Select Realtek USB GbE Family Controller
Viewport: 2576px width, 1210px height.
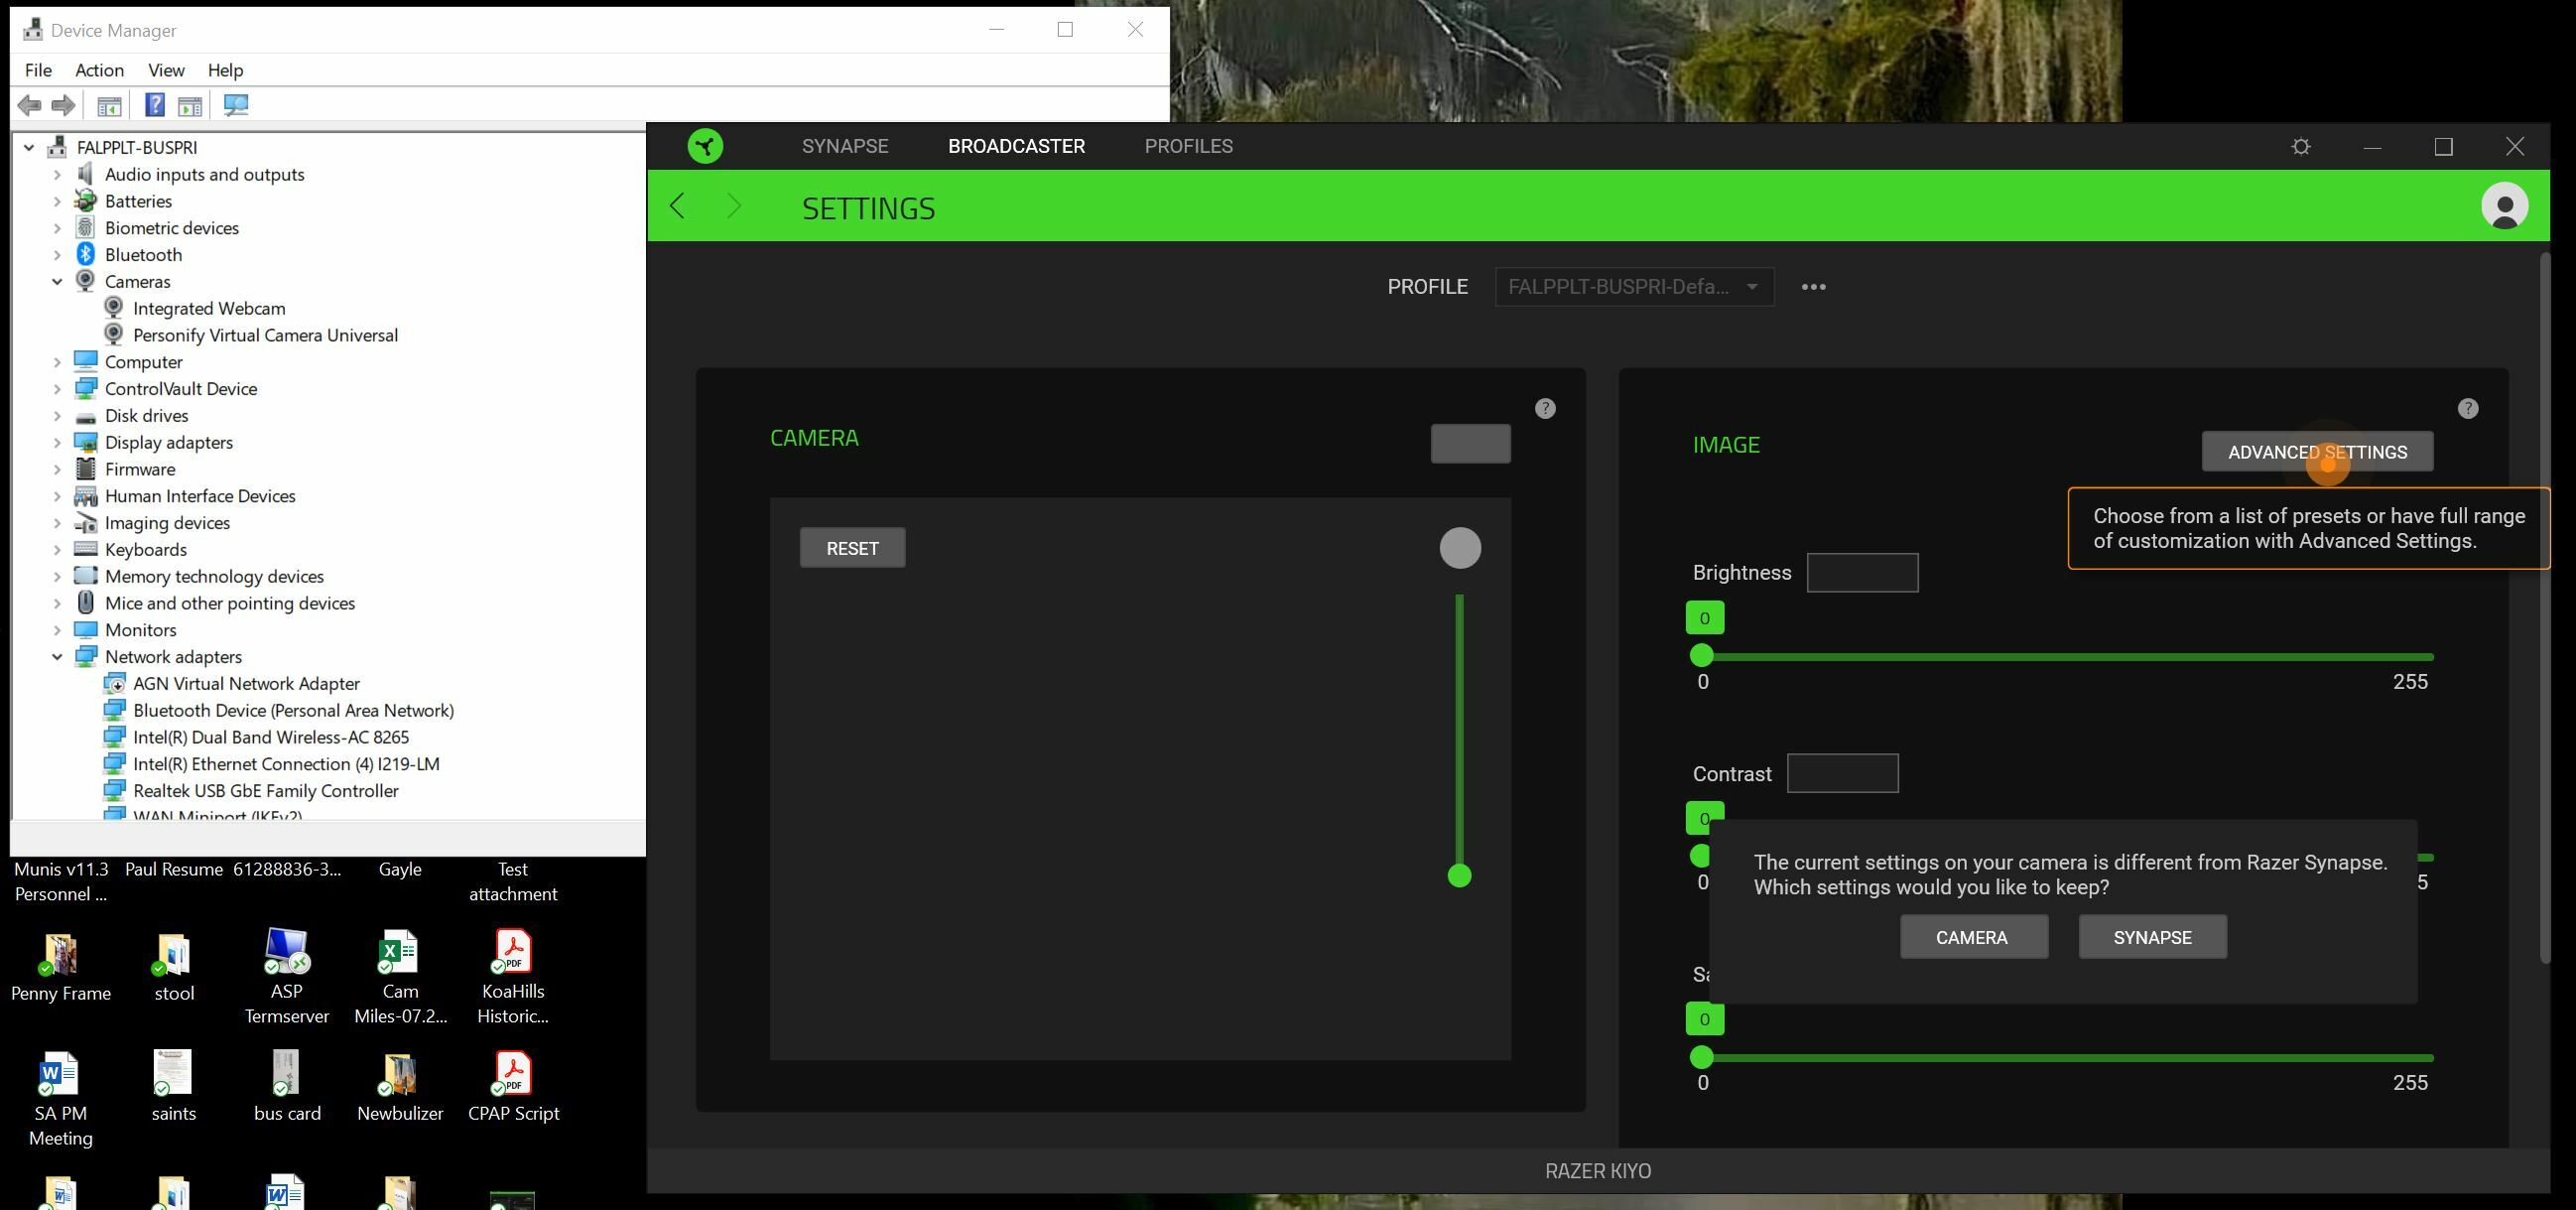coord(266,791)
